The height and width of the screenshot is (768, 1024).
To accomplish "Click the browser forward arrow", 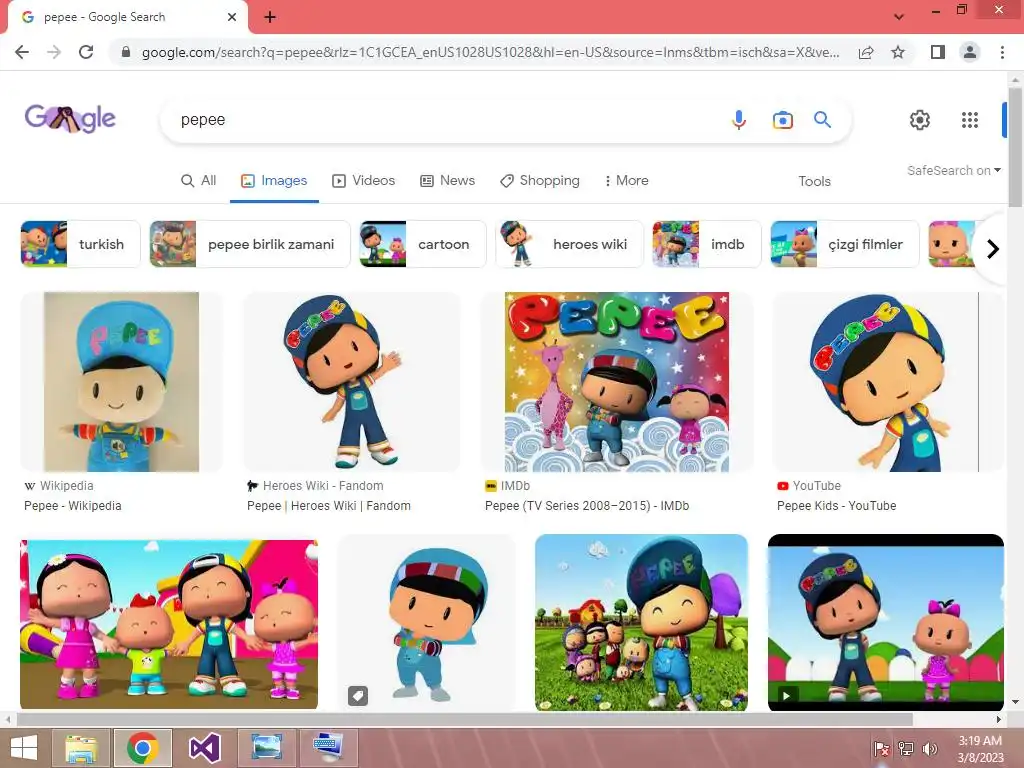I will tap(54, 52).
